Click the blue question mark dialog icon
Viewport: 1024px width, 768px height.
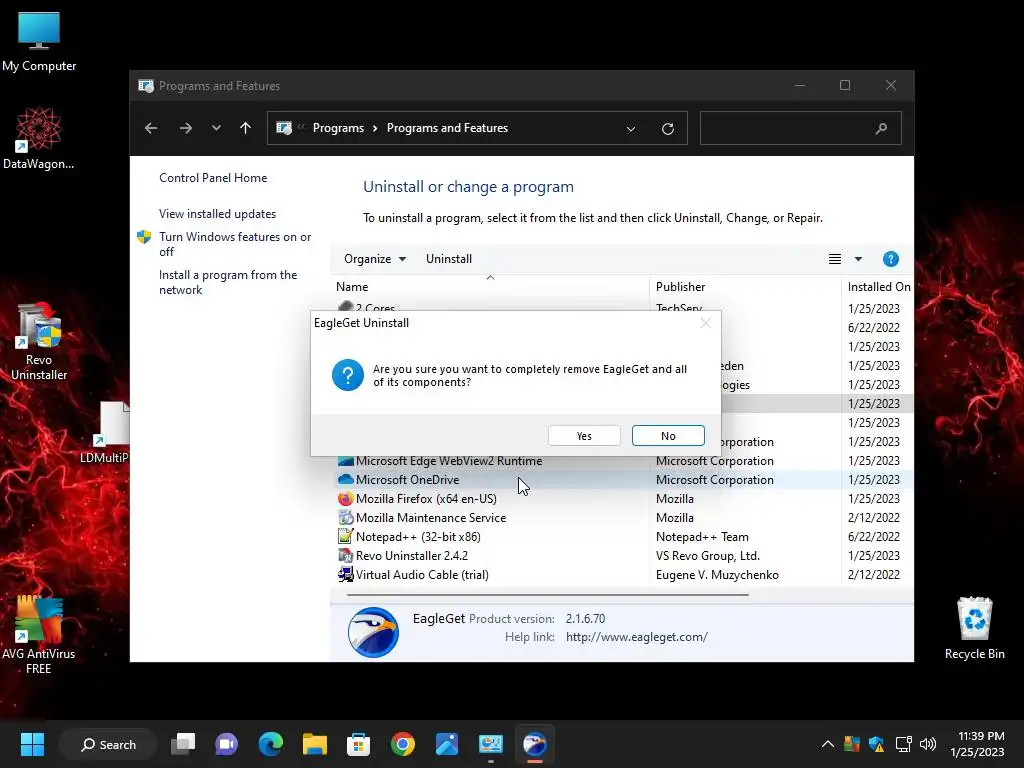pos(347,375)
